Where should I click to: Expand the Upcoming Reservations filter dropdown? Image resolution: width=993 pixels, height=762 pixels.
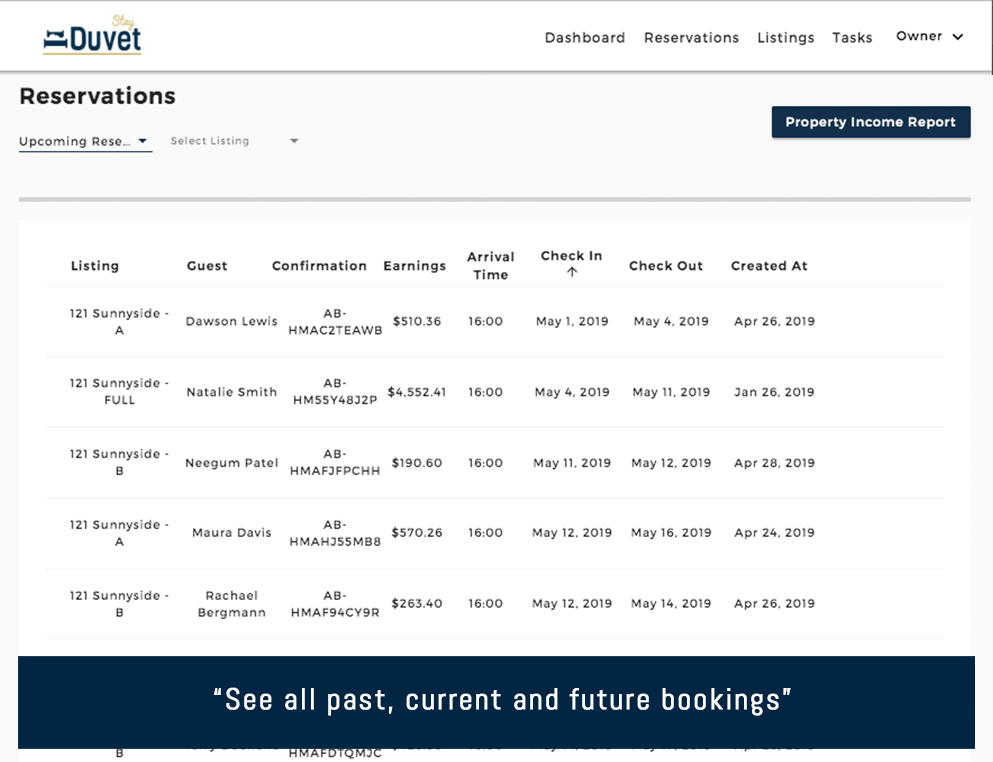click(85, 141)
